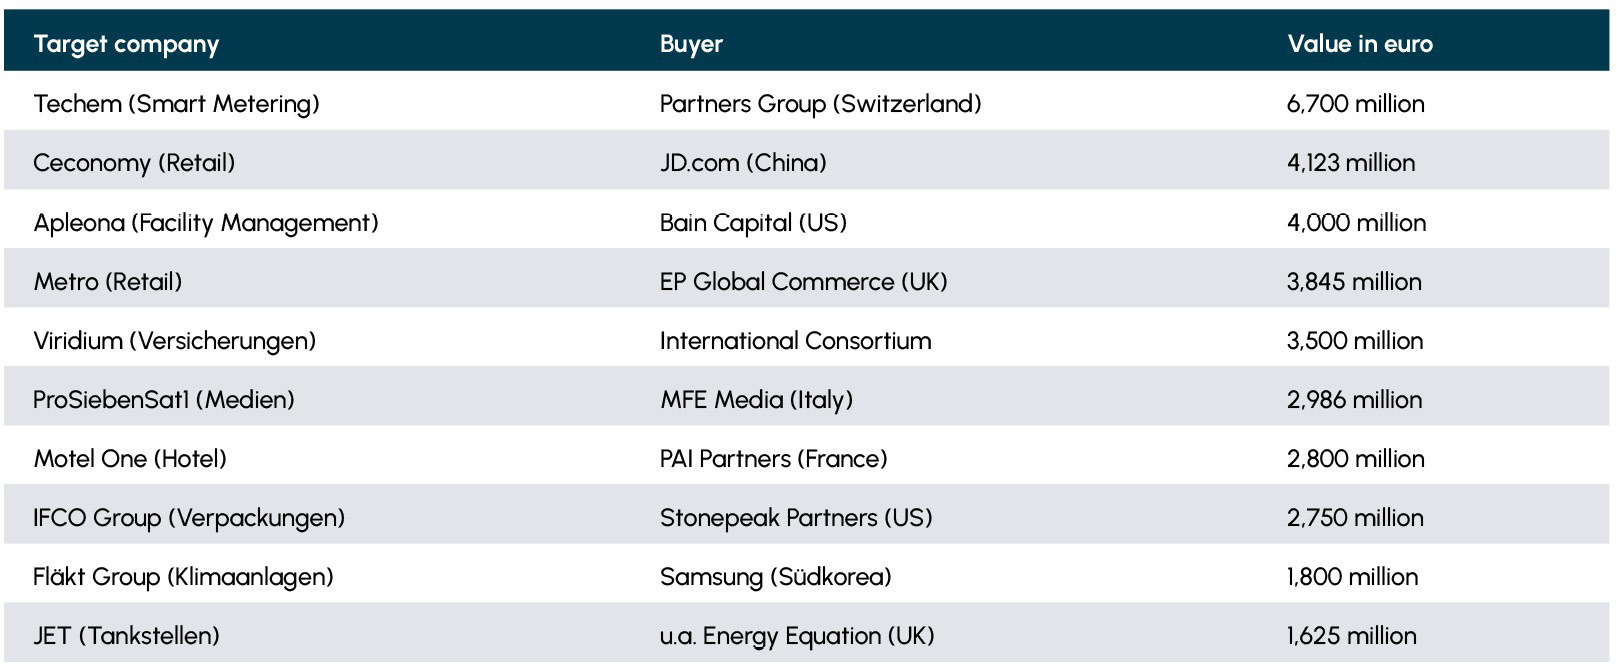Select the Motel One (Hotel) cell
The height and width of the screenshot is (666, 1617).
[130, 459]
